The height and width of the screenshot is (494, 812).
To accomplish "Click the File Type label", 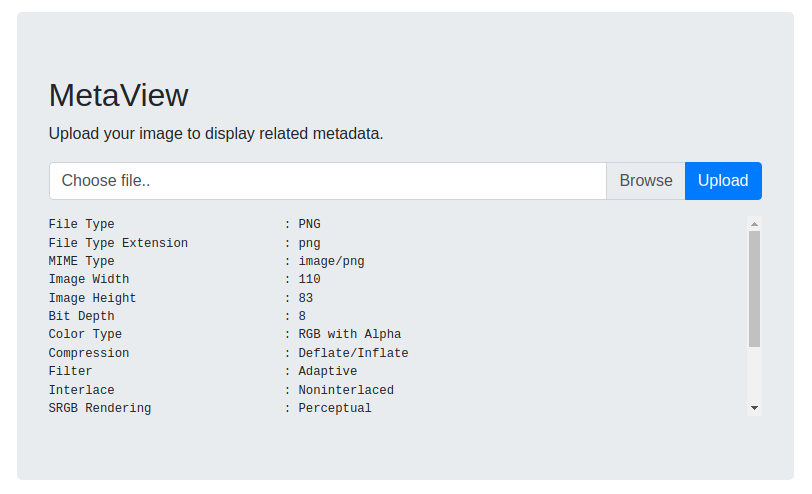I will (x=81, y=224).
